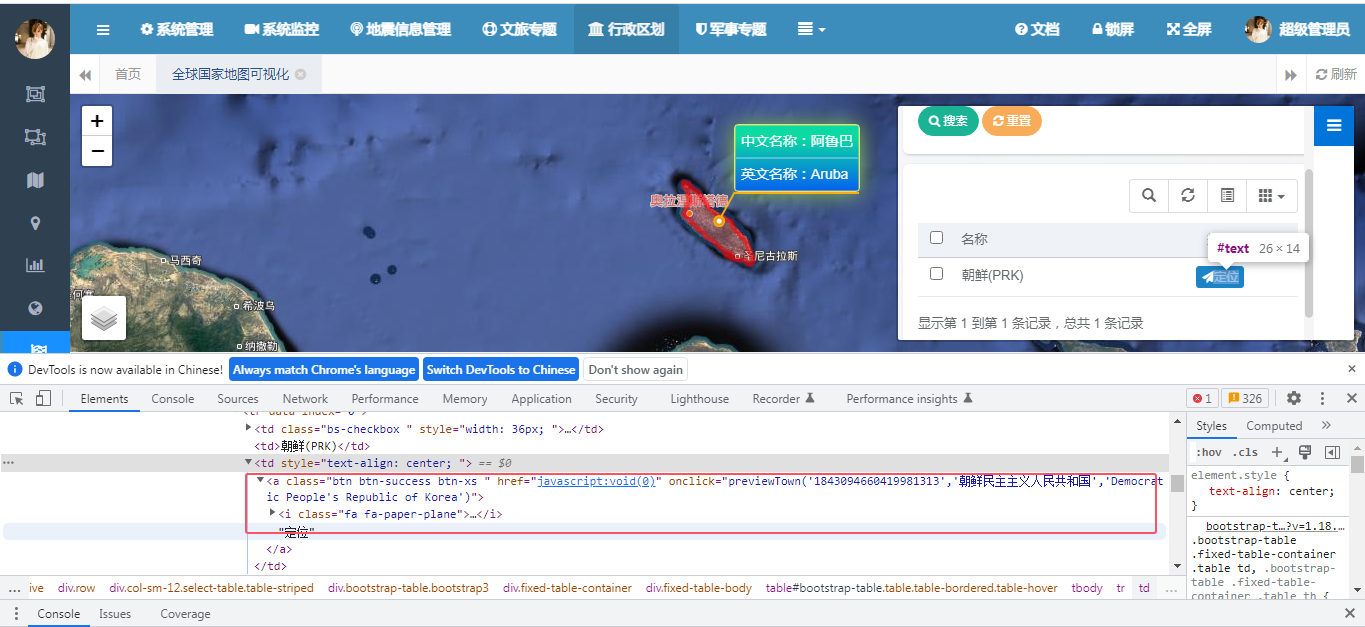Viewport: 1365px width, 627px height.
Task: Open the map layers switcher
Action: tap(104, 318)
